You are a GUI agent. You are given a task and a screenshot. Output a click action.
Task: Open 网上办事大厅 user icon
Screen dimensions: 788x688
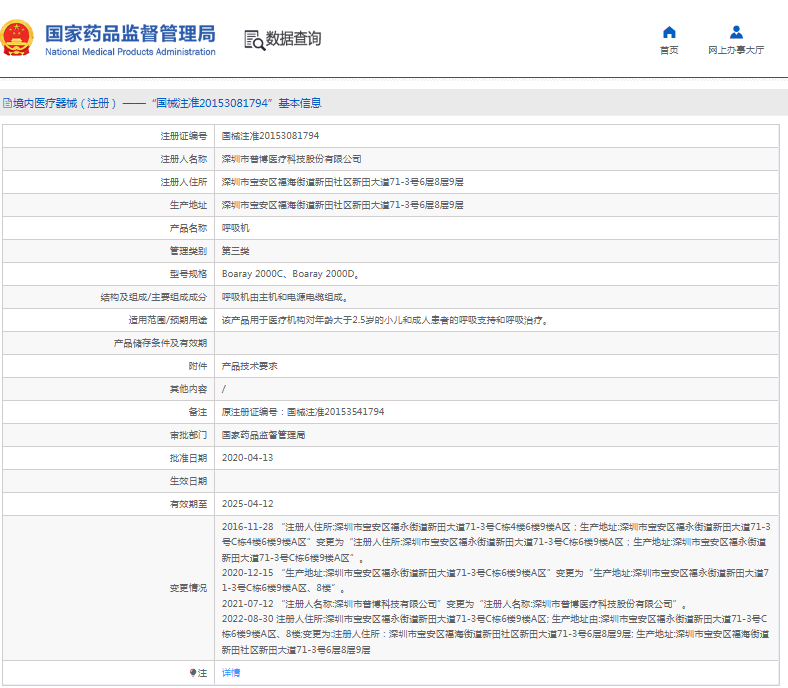[736, 32]
